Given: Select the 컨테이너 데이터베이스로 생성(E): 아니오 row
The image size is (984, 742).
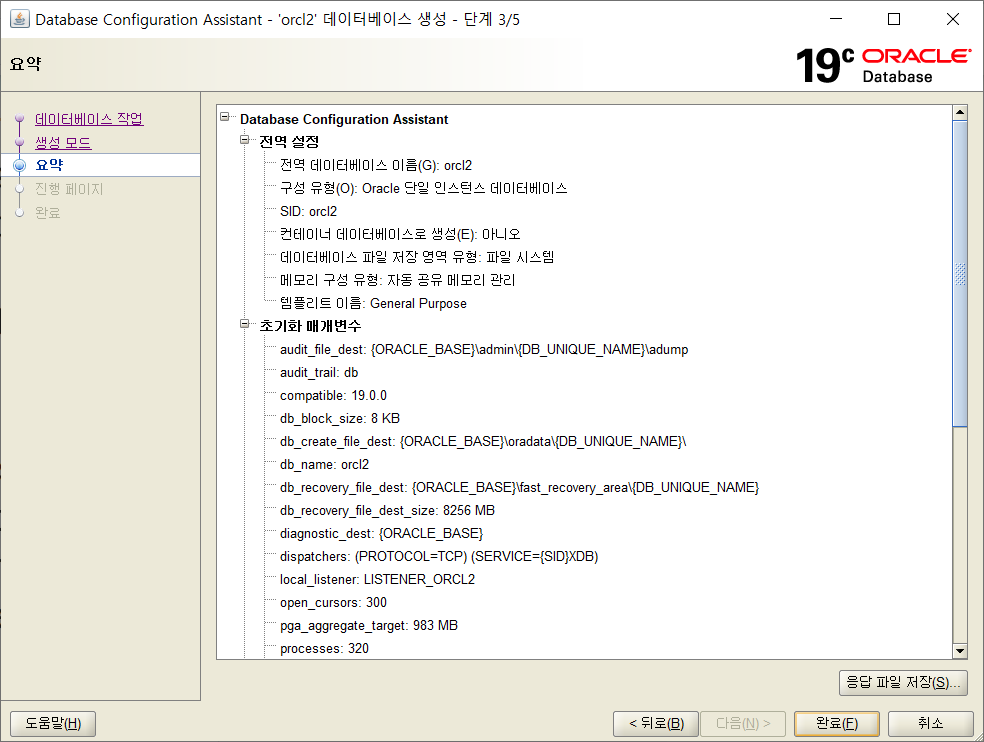Looking at the screenshot, I should [400, 234].
